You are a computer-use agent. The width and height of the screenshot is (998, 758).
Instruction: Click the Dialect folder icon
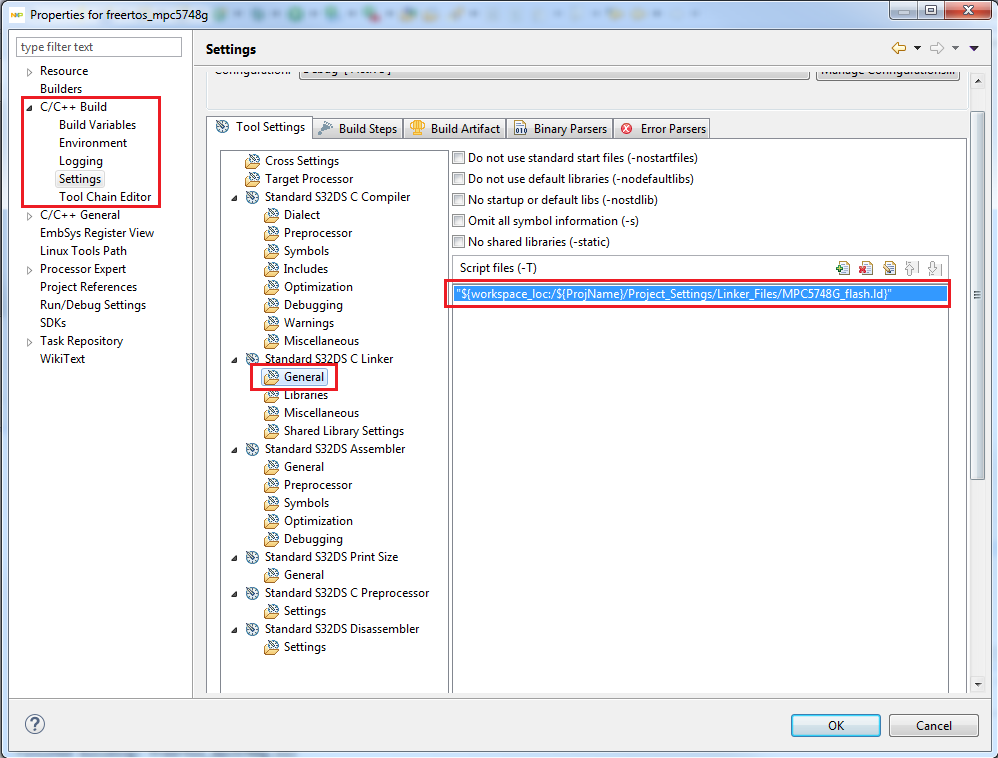click(272, 215)
